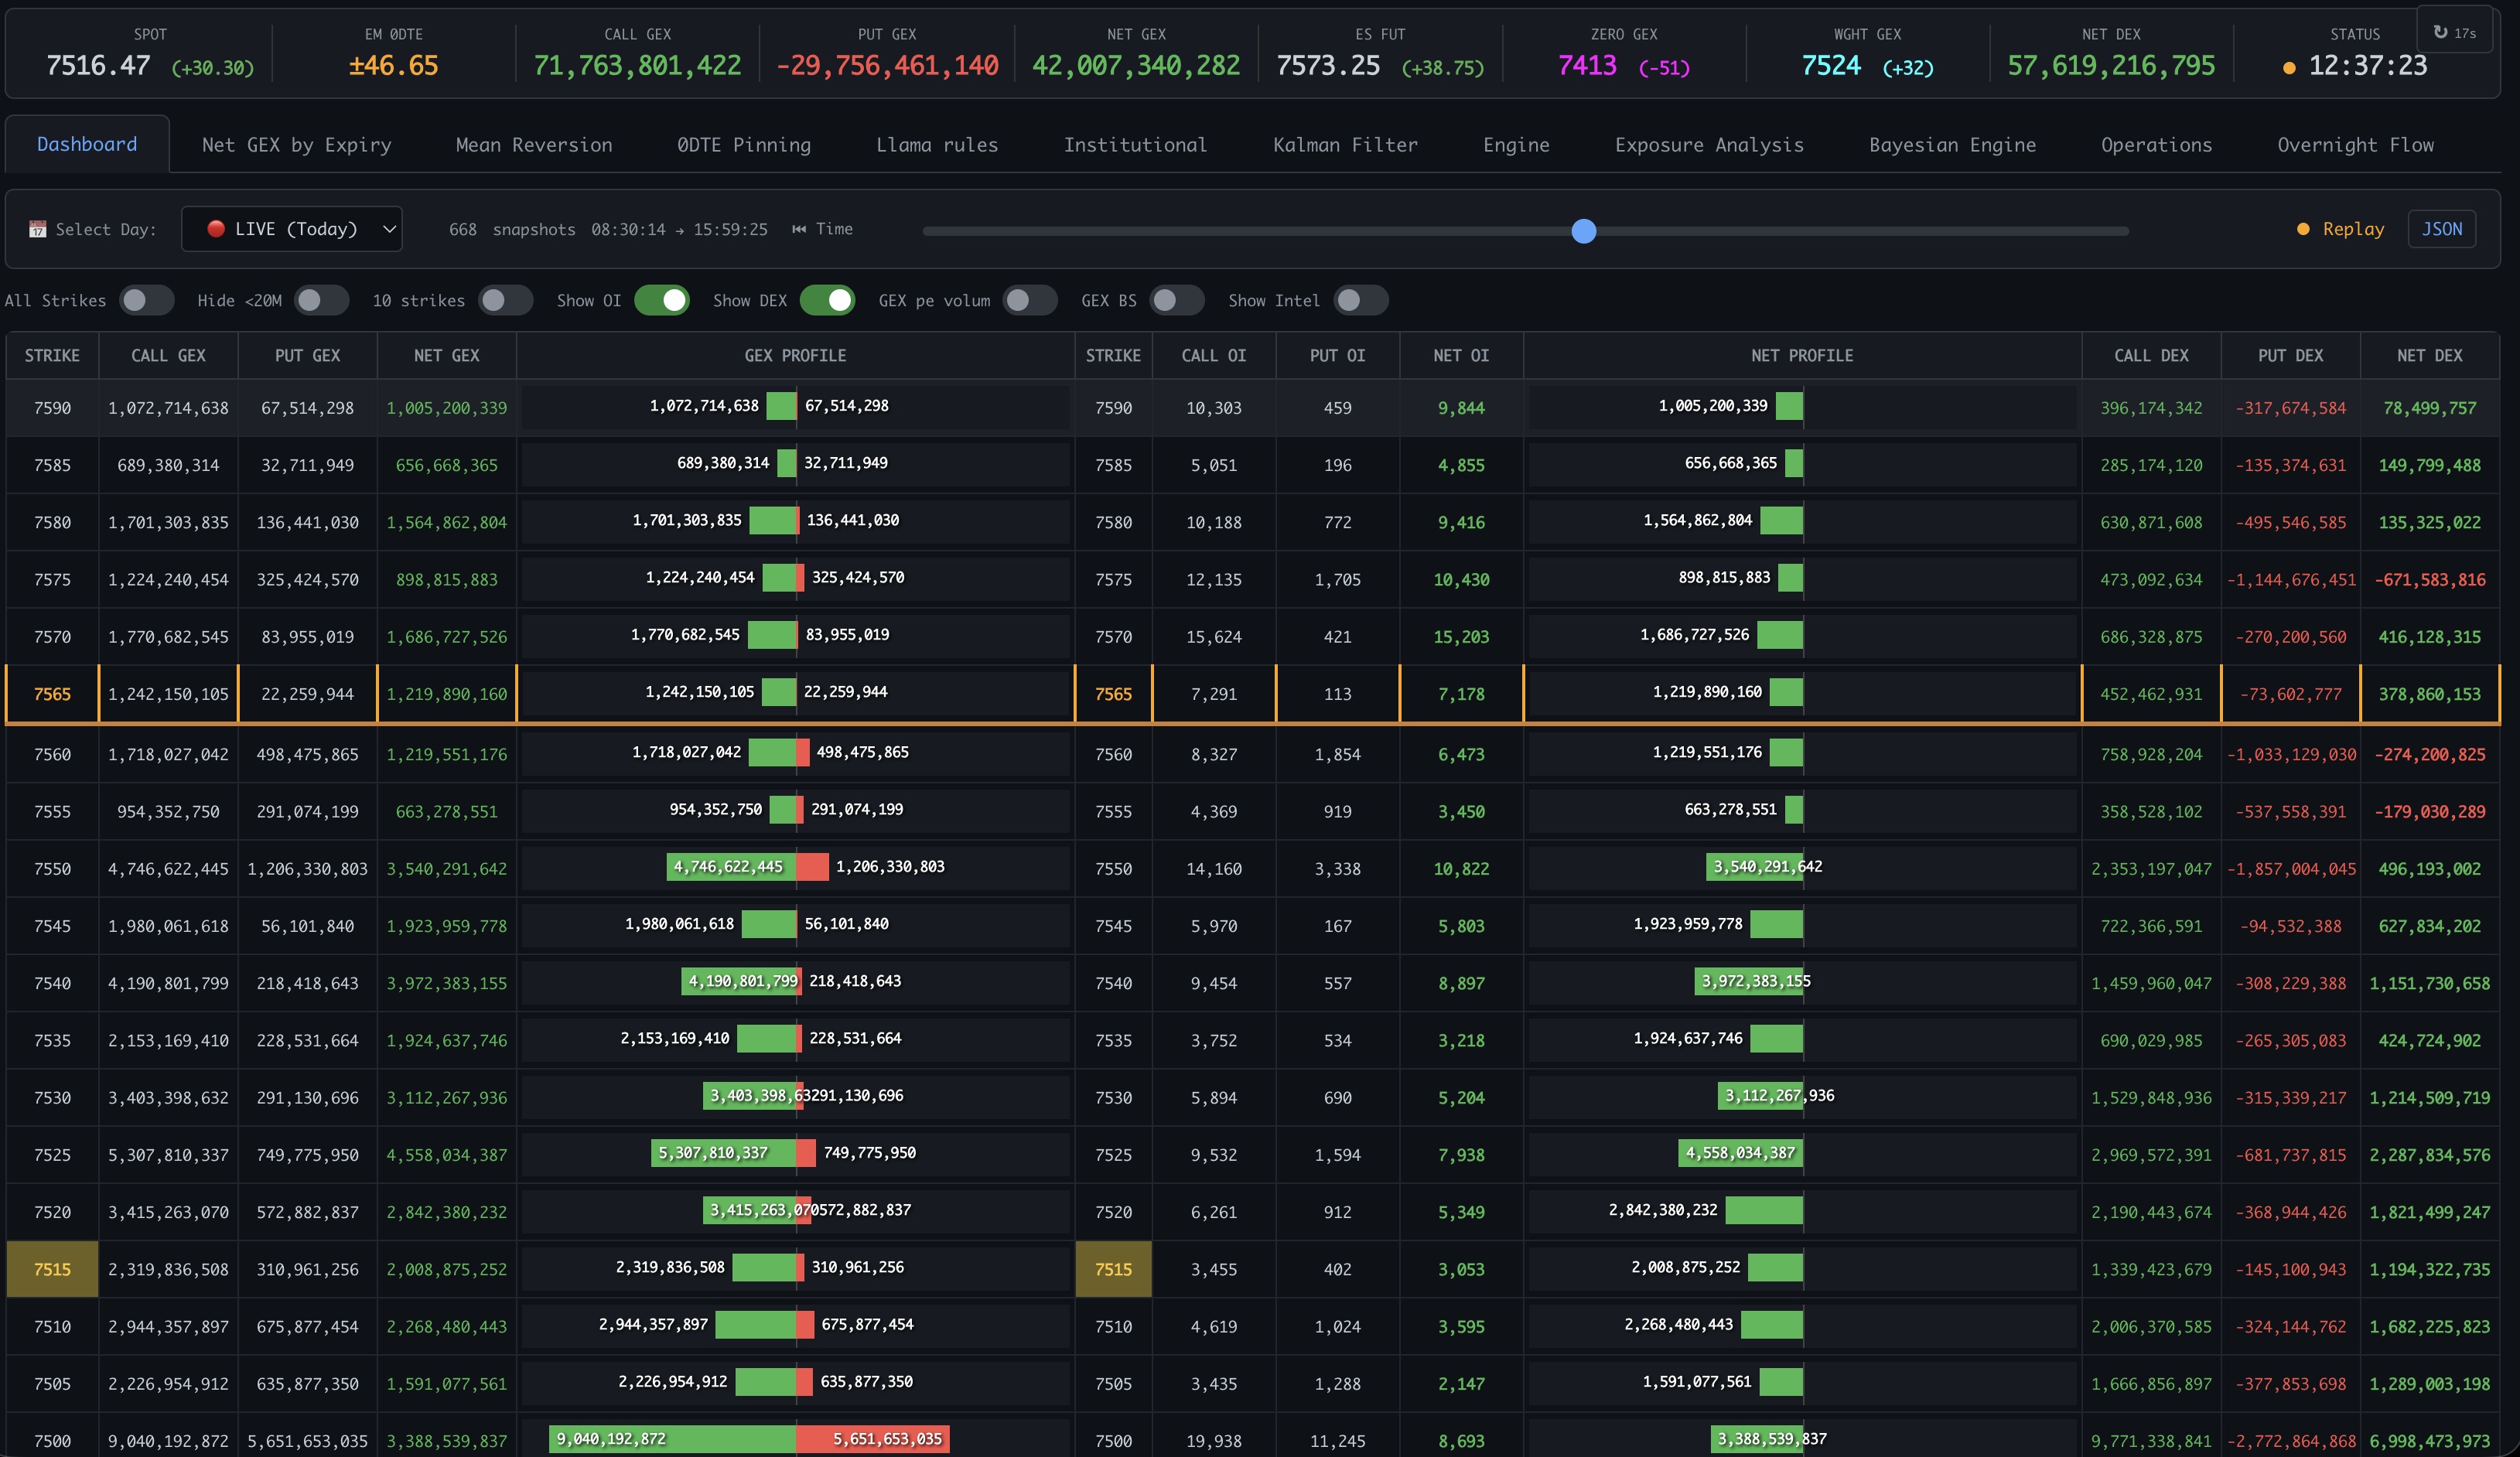Click PUT DEX value -1,857,004,045 for 7550
This screenshot has height=1457, width=2520.
[2291, 869]
